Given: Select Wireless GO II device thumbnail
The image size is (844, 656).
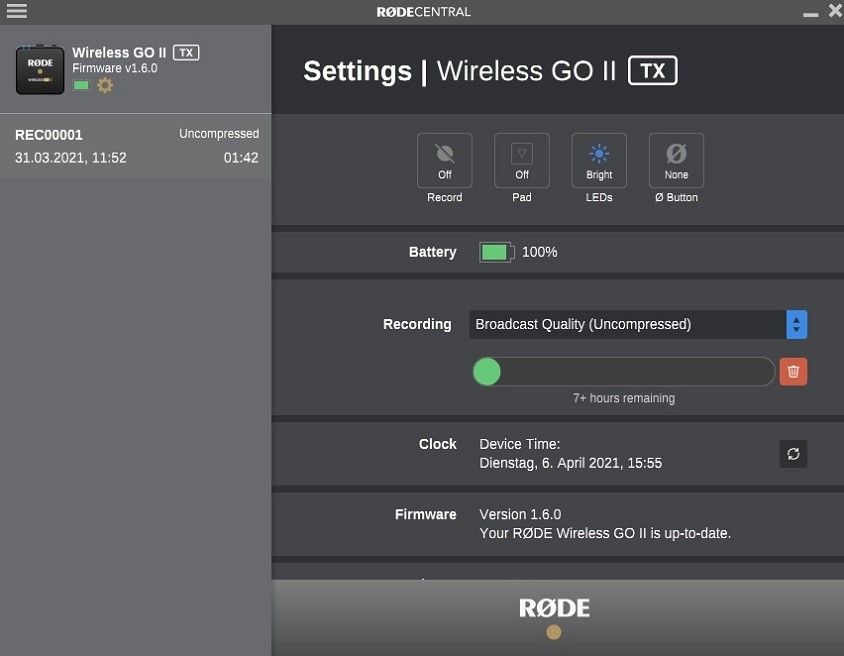Looking at the screenshot, I should point(40,69).
